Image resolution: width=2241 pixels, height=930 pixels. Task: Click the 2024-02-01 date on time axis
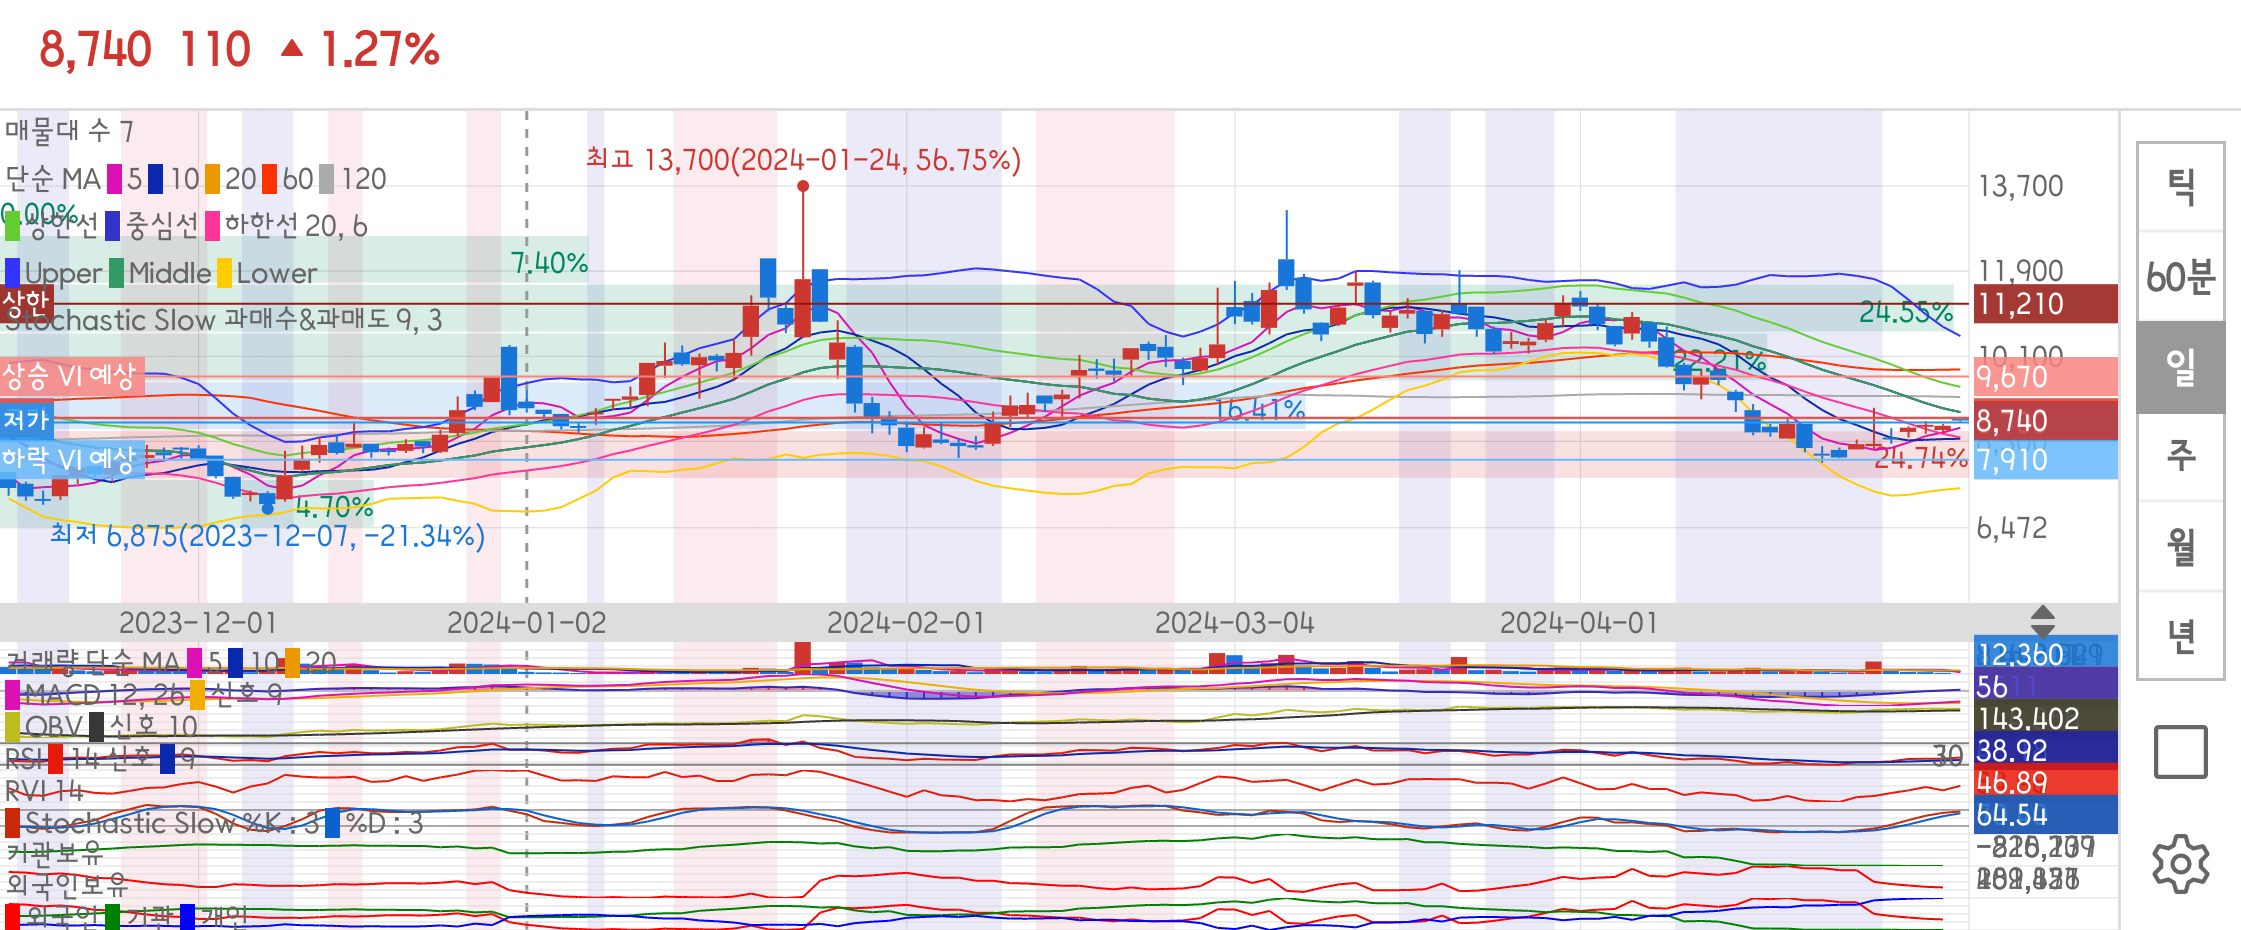[x=906, y=623]
